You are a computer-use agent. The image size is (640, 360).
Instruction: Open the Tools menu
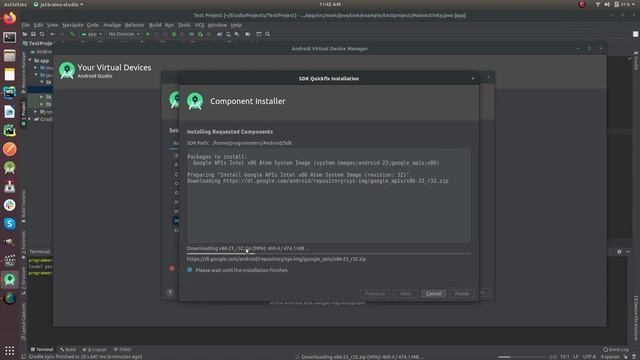coord(184,25)
